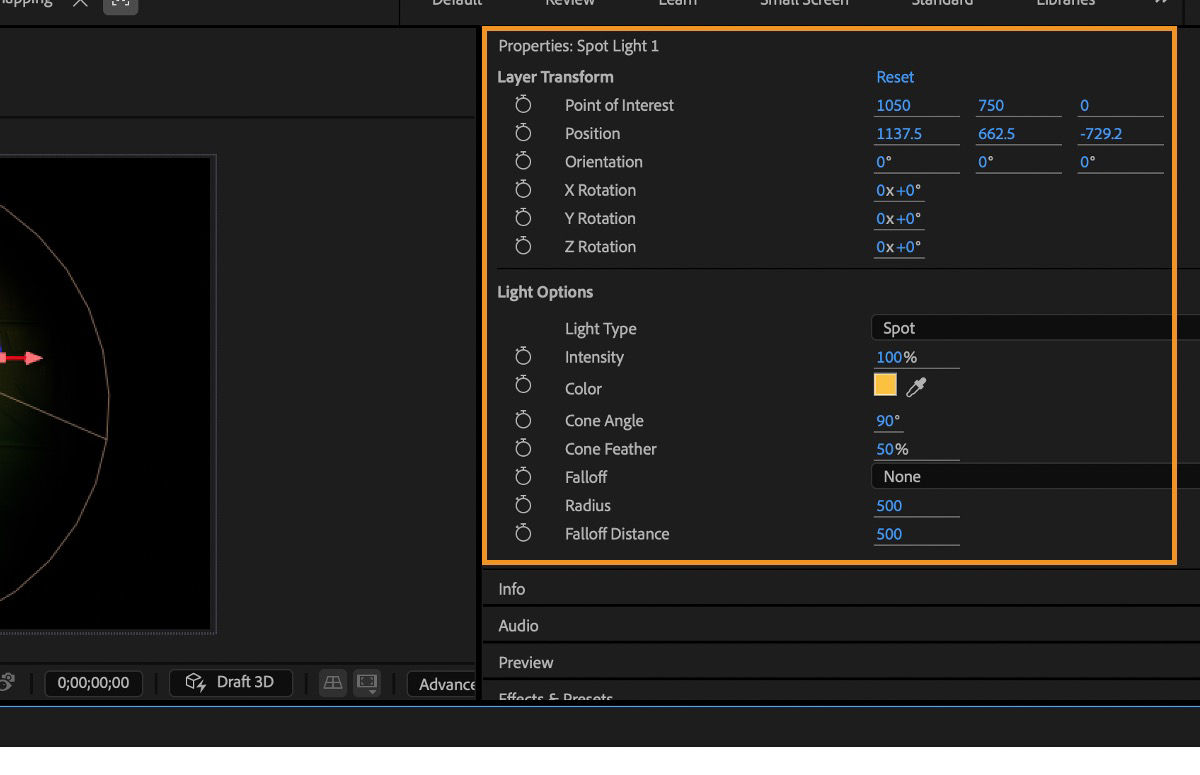Open the Extended Viewer icon near Draft 3D
1200x775 pixels.
pos(366,683)
